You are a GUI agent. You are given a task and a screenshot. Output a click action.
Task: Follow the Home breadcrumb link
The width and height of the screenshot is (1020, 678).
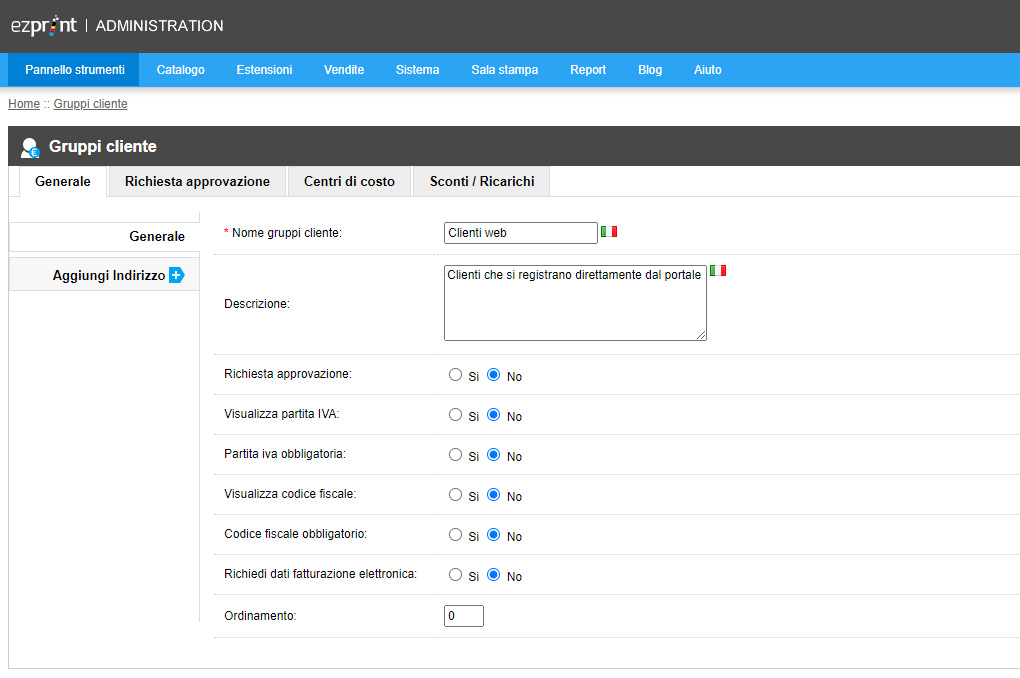pos(24,104)
